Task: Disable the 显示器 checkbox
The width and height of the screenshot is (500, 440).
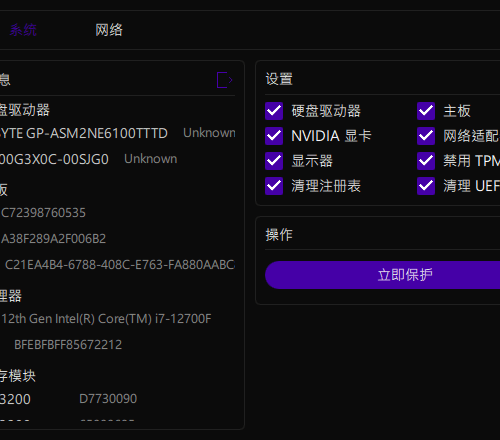Action: (x=274, y=161)
